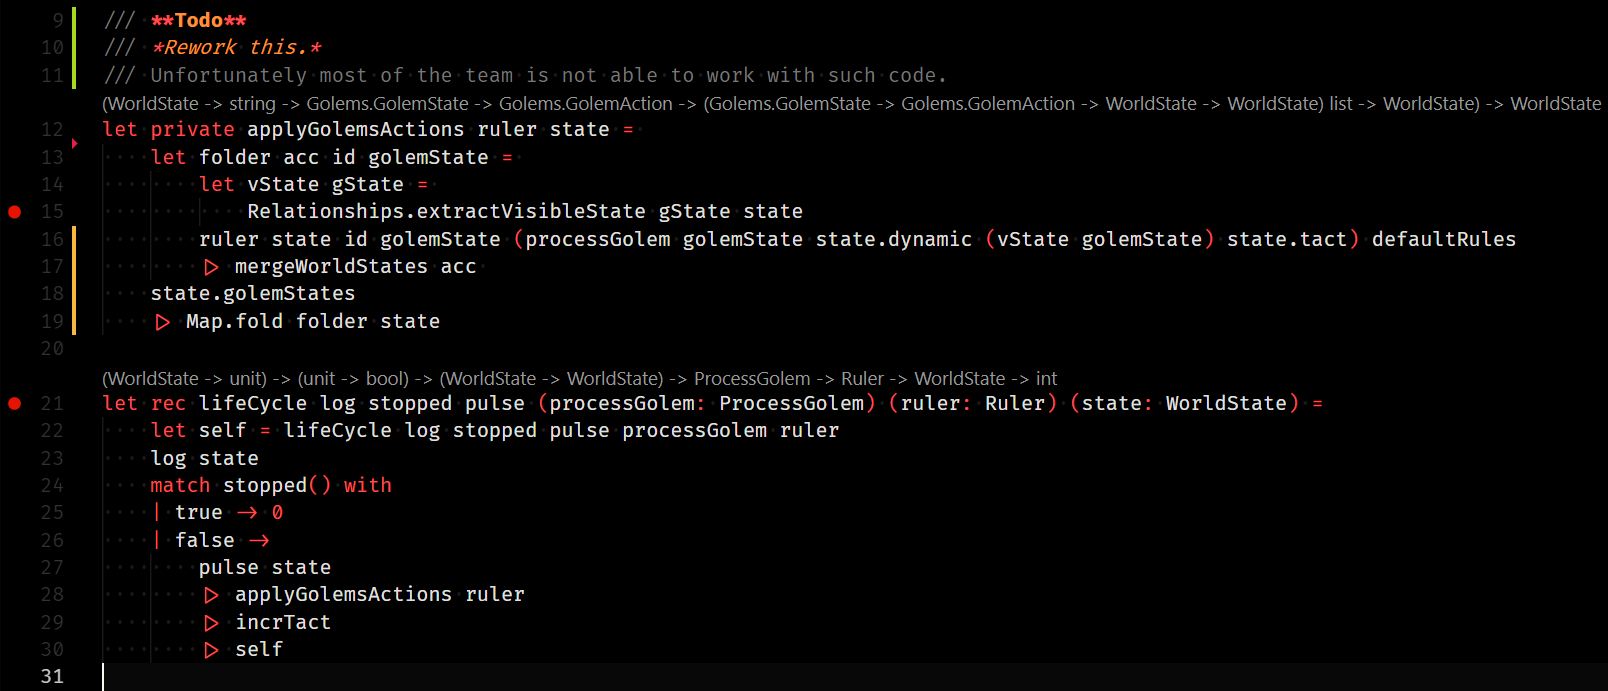Click the Relationships.extractVisibleState identifier

click(x=446, y=212)
